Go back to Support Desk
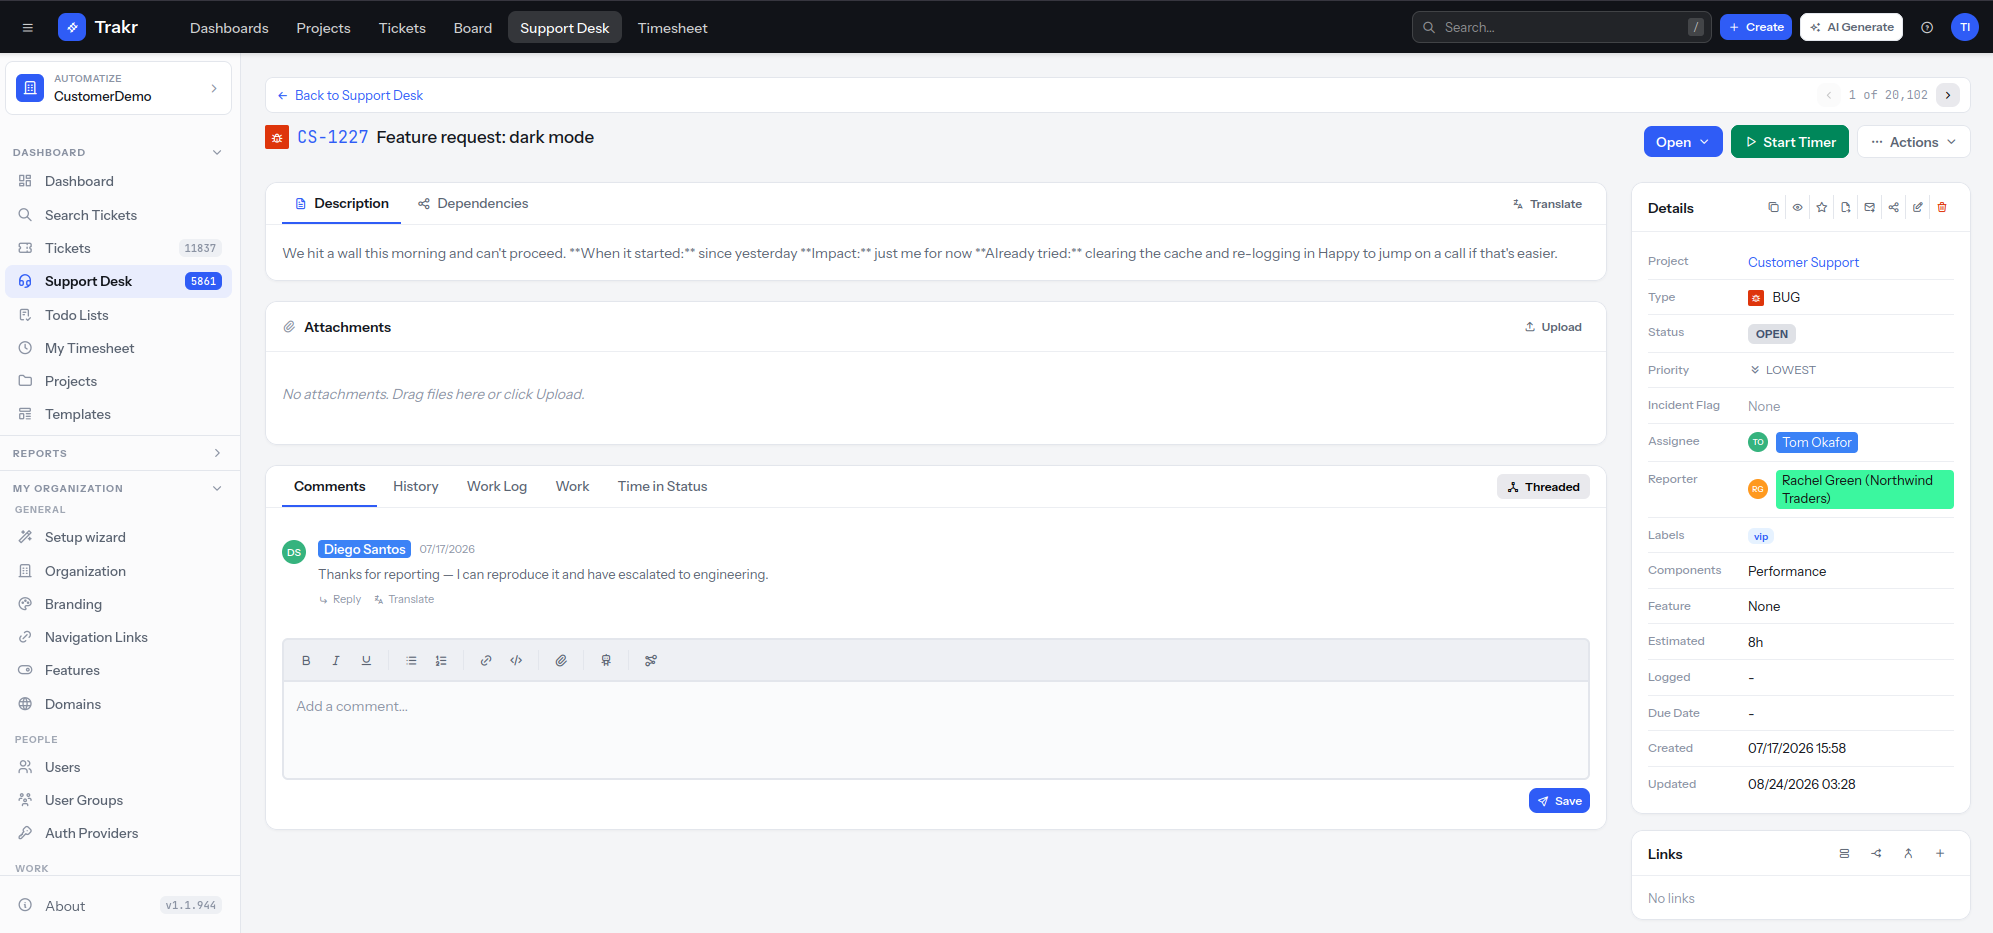The width and height of the screenshot is (1993, 933). [x=350, y=95]
